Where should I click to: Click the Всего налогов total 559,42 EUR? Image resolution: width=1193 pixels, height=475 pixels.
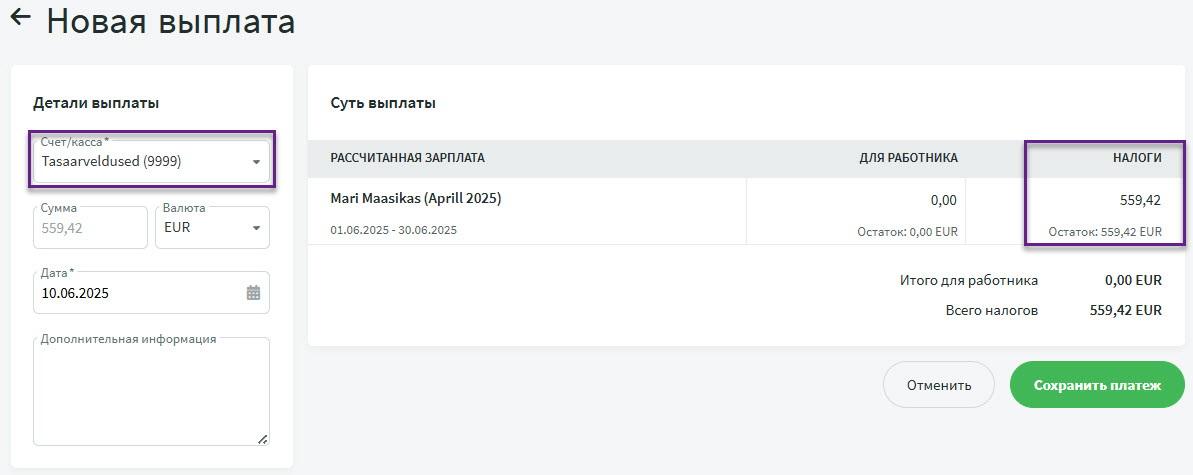click(x=1125, y=311)
